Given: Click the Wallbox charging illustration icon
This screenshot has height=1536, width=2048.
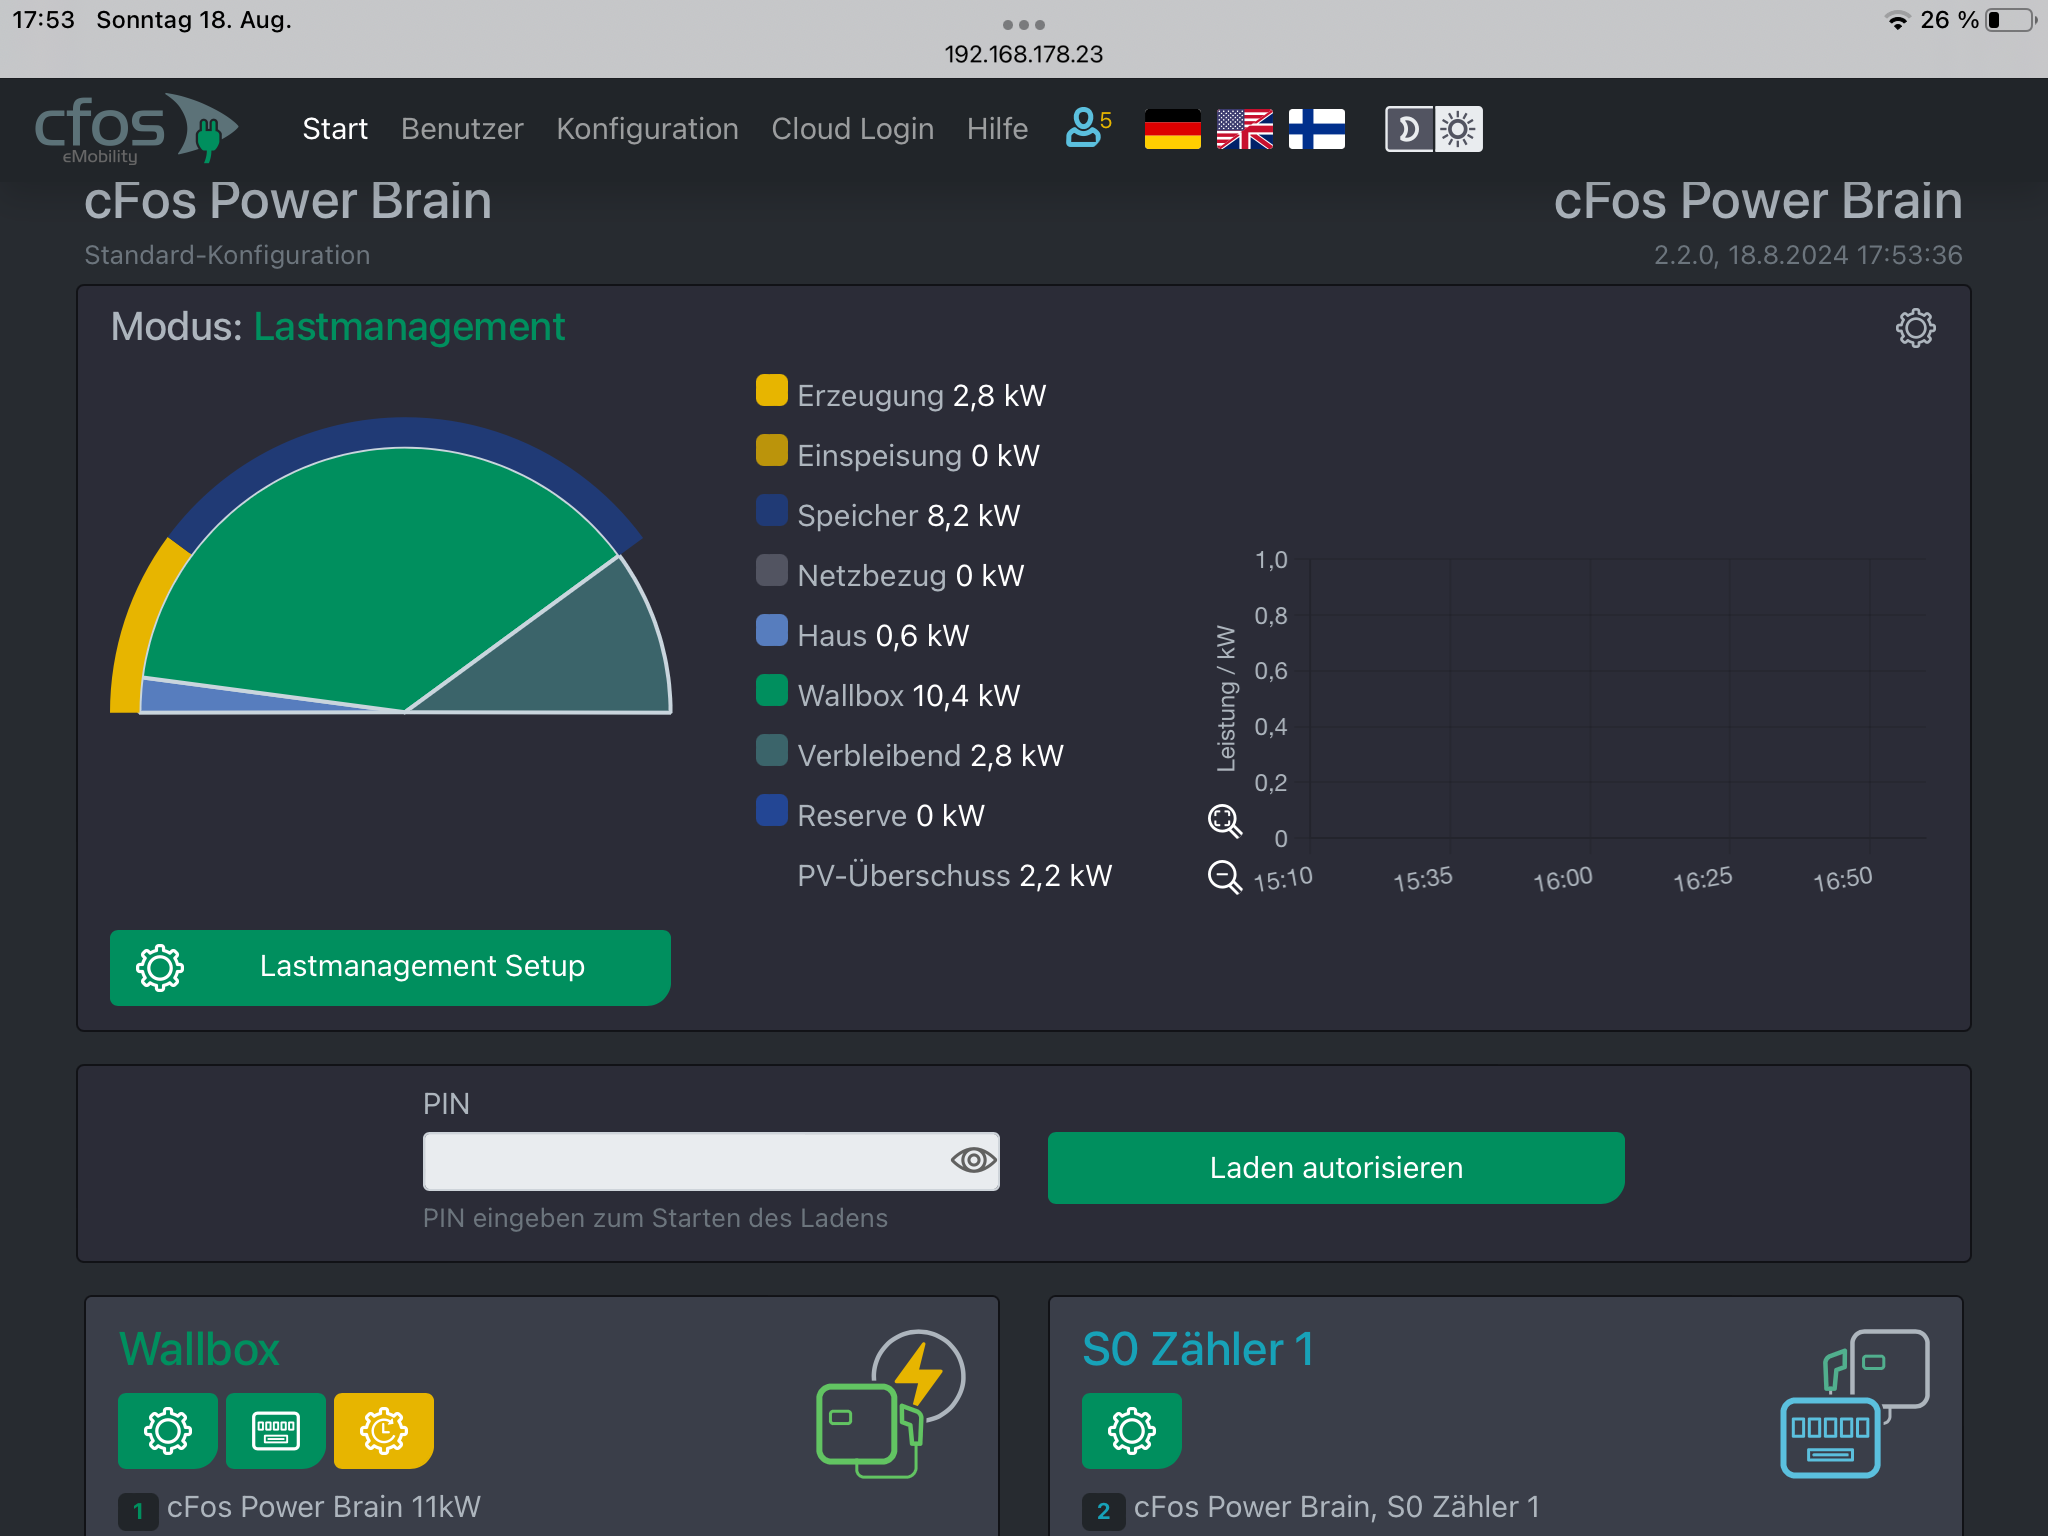Looking at the screenshot, I should coord(891,1404).
